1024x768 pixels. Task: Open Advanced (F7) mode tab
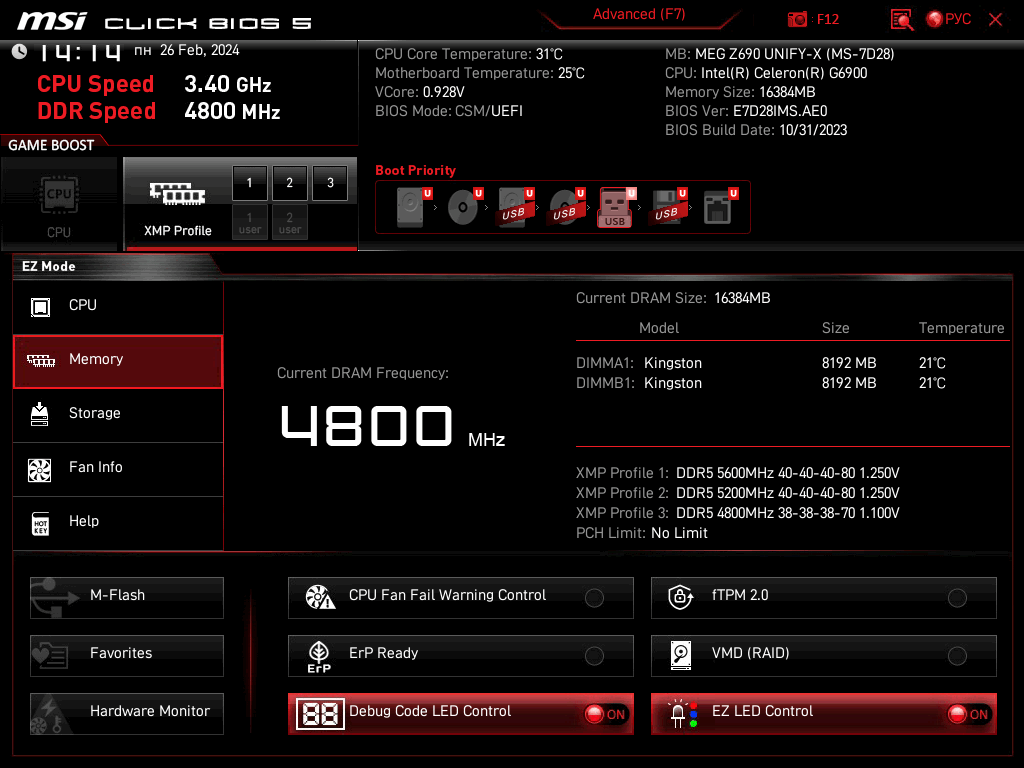[639, 15]
